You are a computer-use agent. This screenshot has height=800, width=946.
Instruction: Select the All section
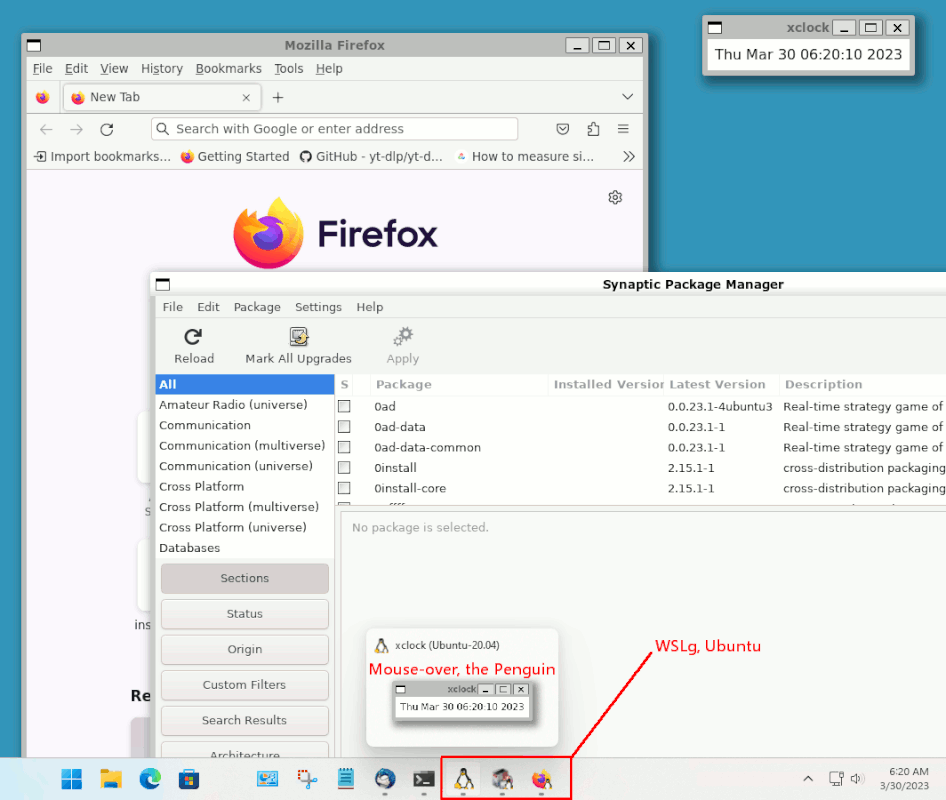245,384
